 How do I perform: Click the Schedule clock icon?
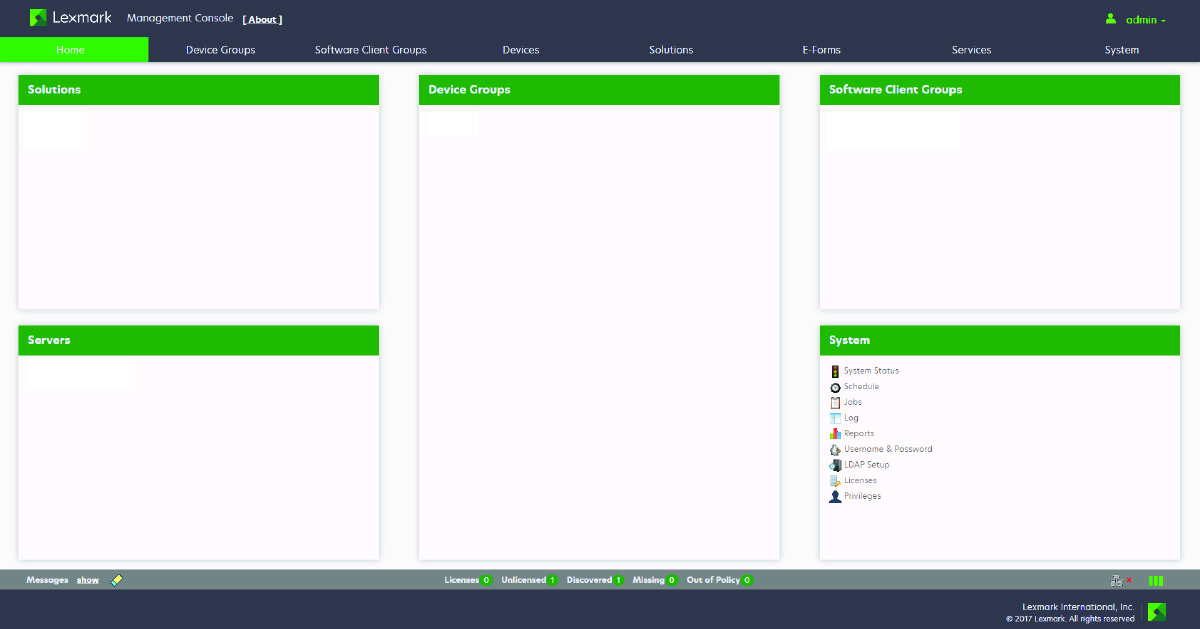tap(835, 387)
